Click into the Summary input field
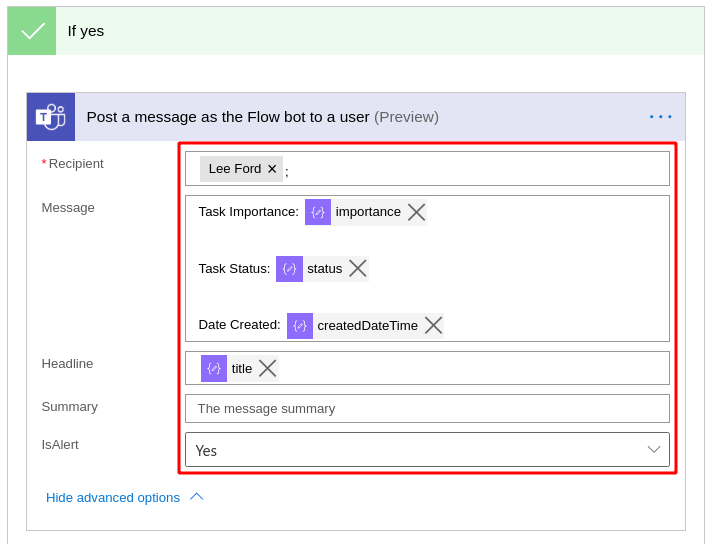Screen dimensions: 714x544 tap(427, 409)
